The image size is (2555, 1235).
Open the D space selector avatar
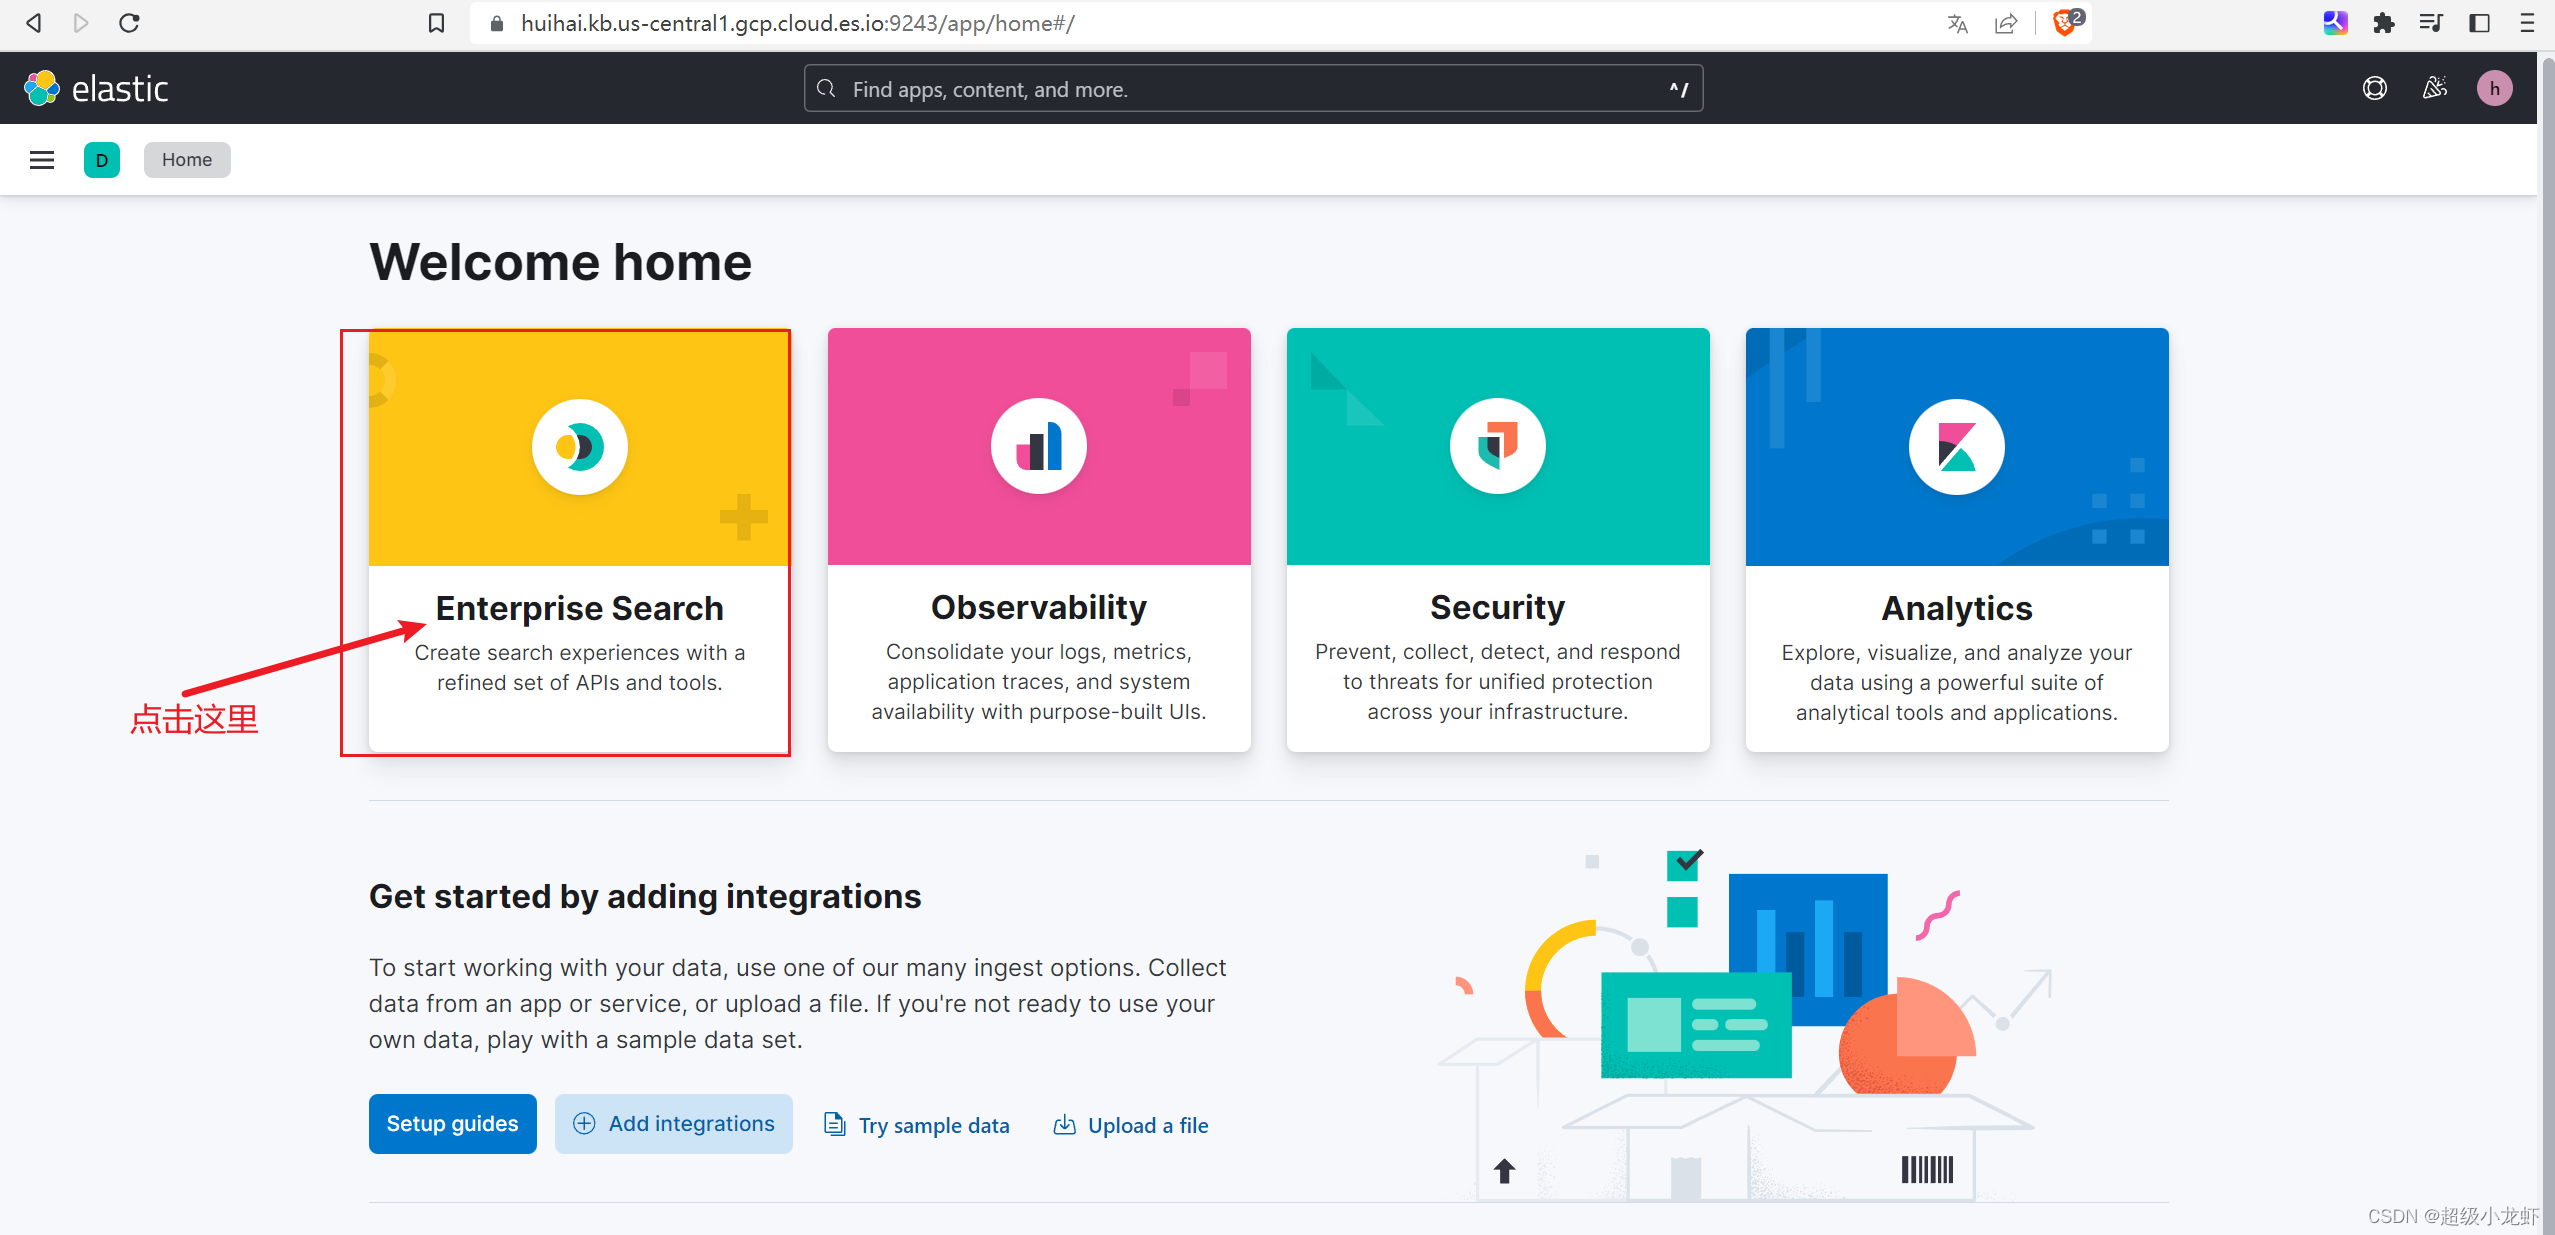click(x=102, y=160)
